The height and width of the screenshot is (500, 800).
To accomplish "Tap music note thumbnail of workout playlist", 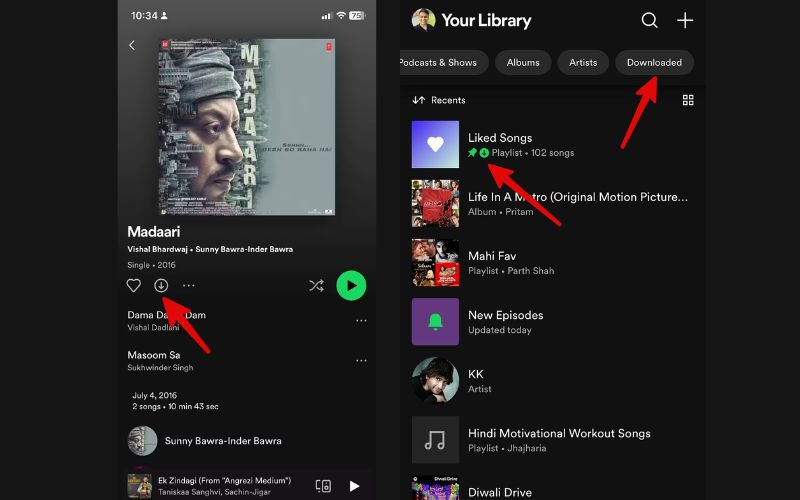I will (x=435, y=440).
